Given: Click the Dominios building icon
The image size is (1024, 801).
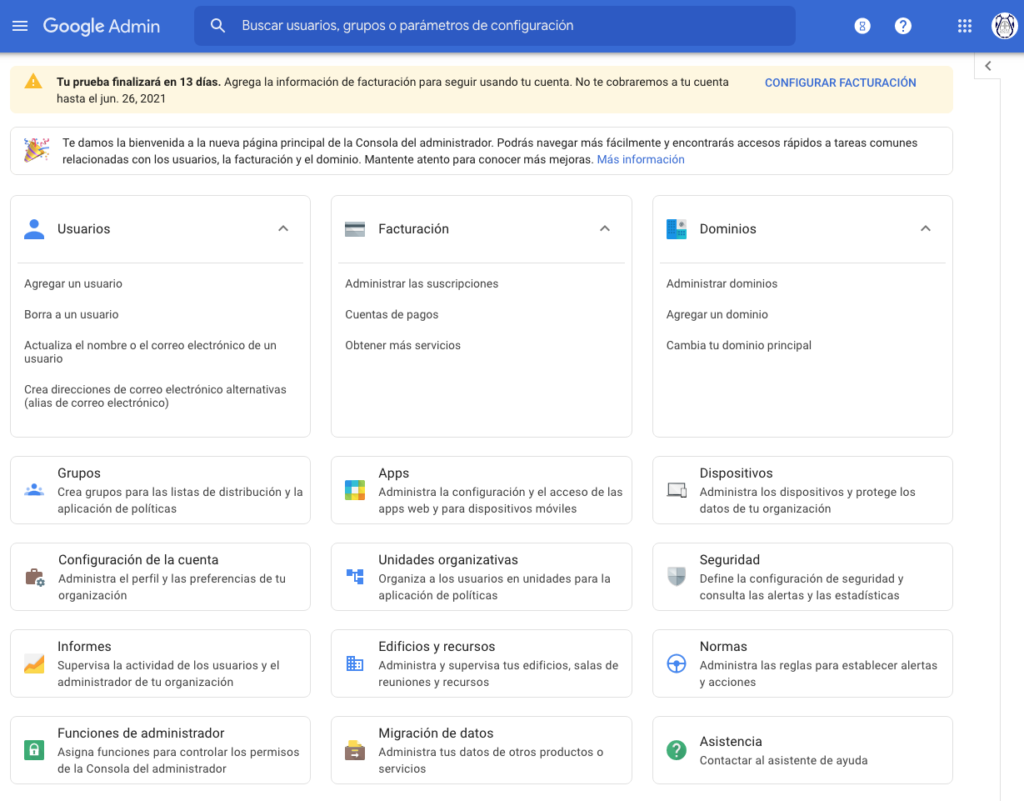Looking at the screenshot, I should point(676,229).
